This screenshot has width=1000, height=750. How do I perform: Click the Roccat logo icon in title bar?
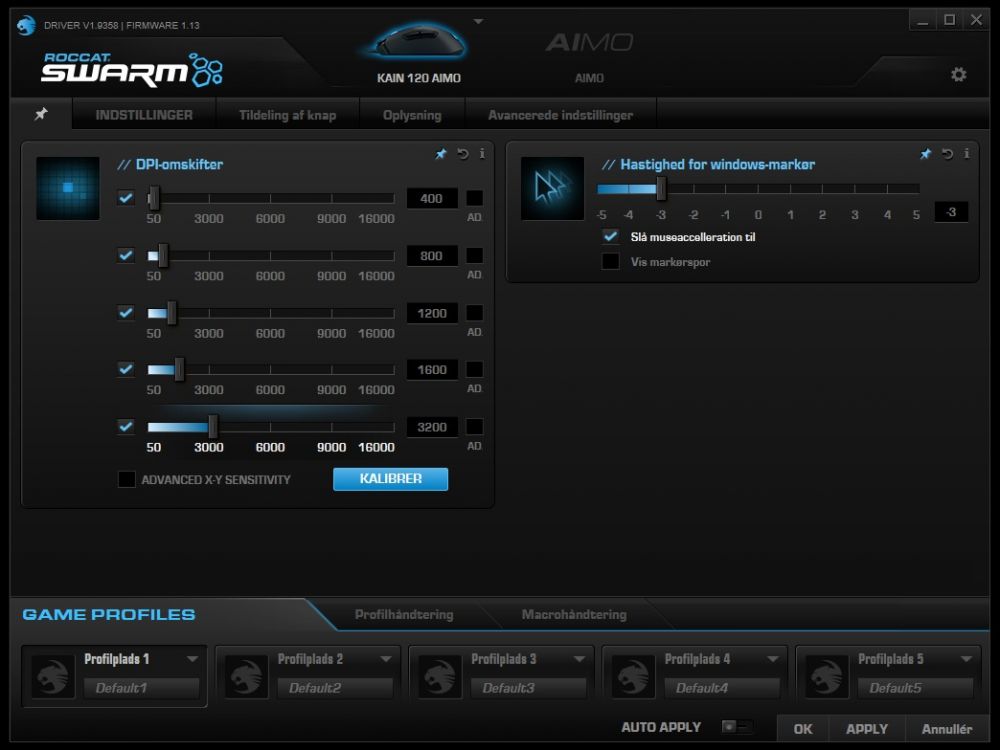tap(26, 26)
